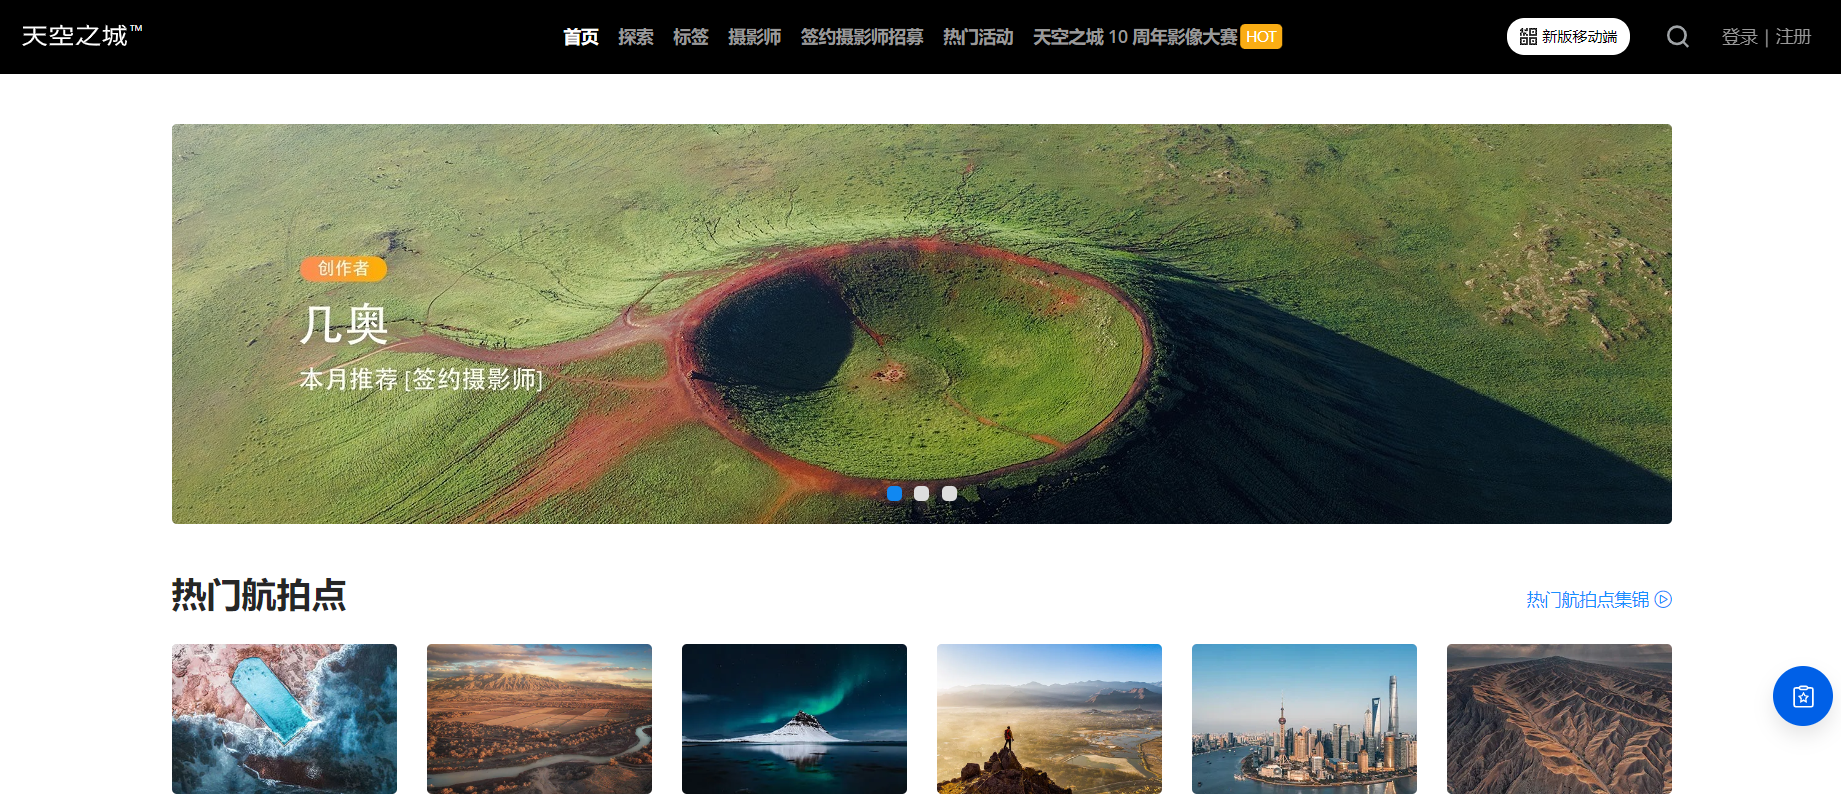Switch to the third carousel slide dot
Screen dimensions: 1841x800
949,493
